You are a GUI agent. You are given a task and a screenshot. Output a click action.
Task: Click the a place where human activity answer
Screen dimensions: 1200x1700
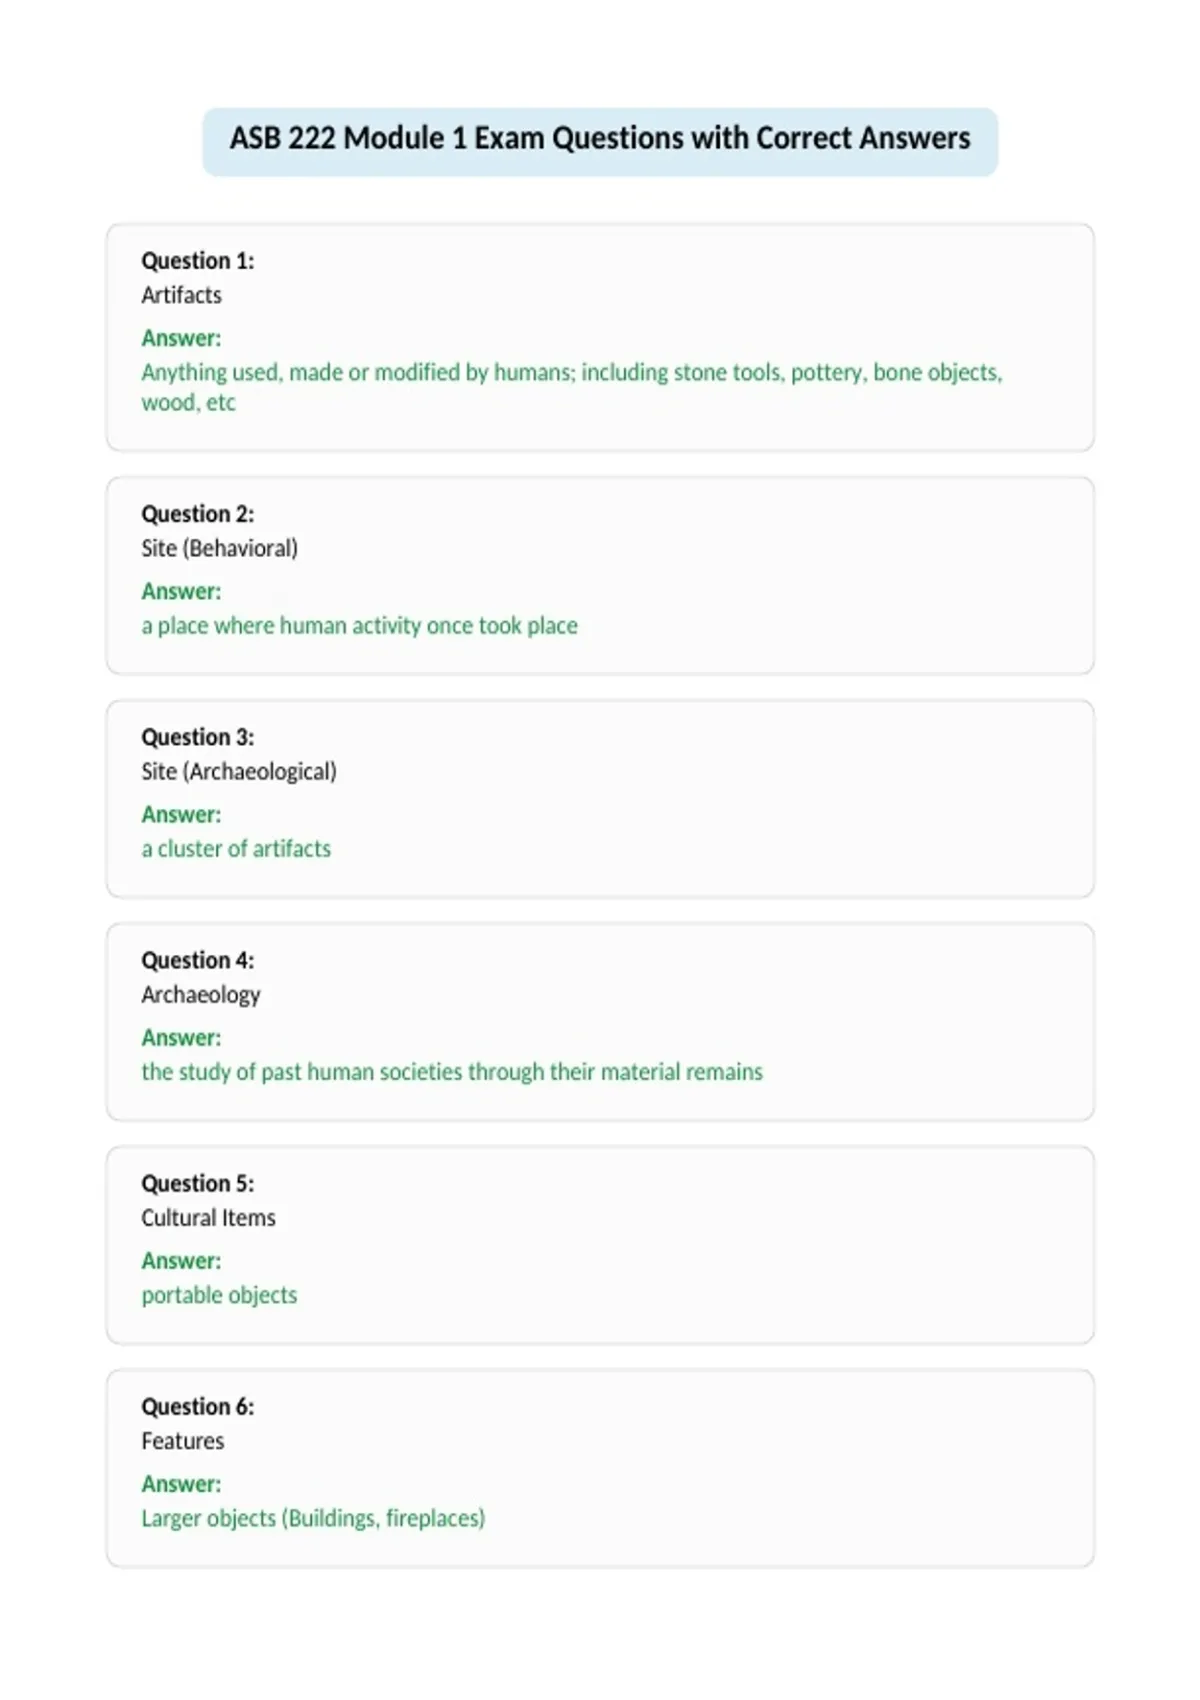(359, 626)
